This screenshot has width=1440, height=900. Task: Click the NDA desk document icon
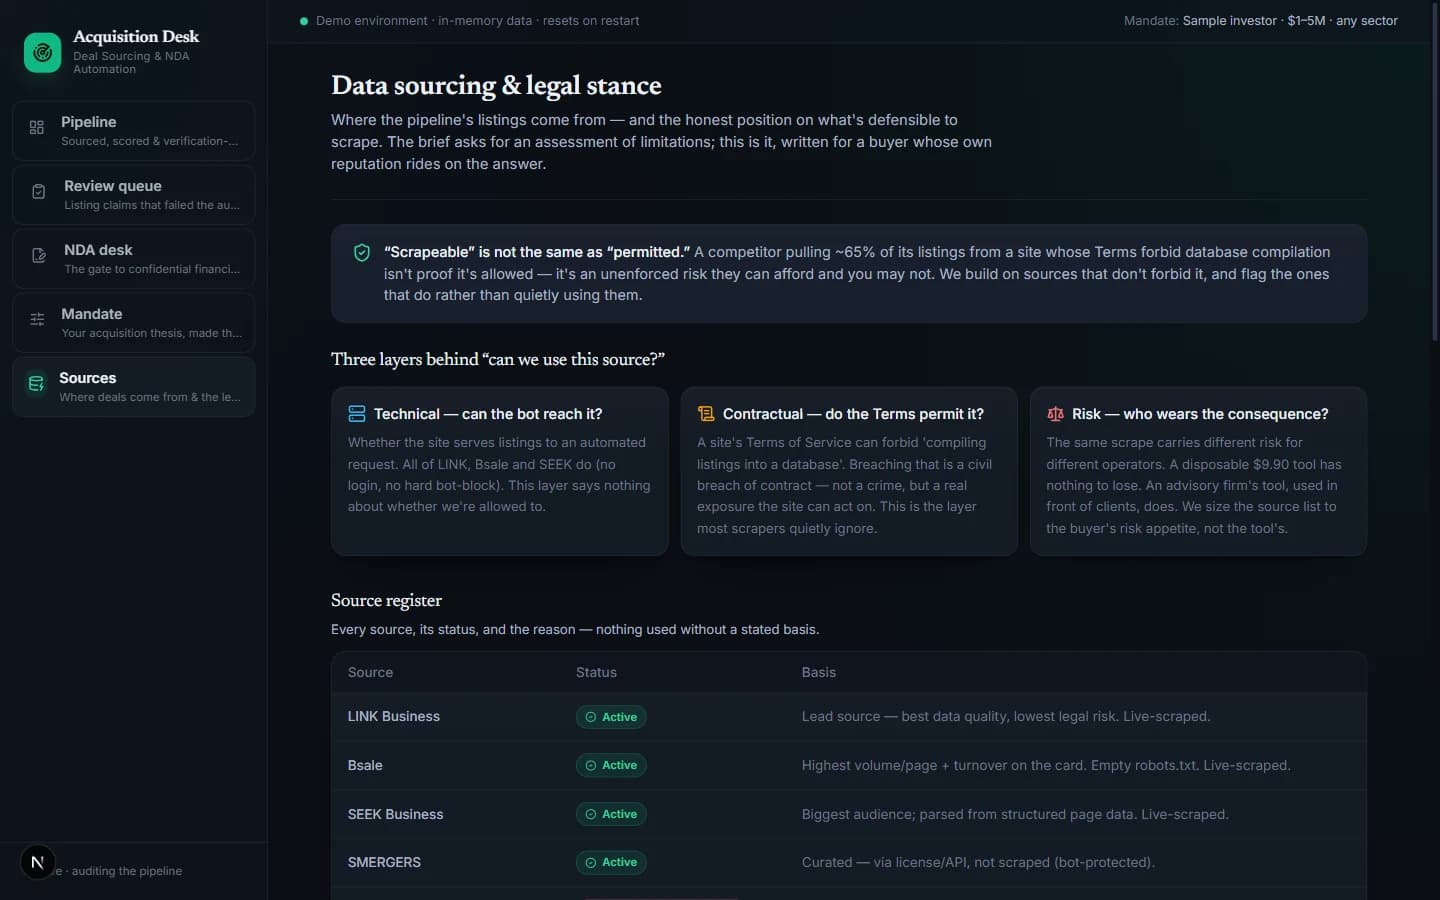coord(39,256)
